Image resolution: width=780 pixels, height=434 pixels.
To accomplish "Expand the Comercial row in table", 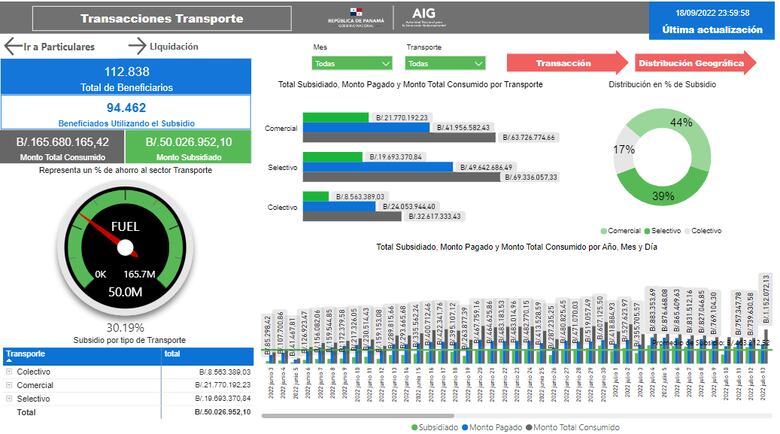I will pyautogui.click(x=9, y=385).
